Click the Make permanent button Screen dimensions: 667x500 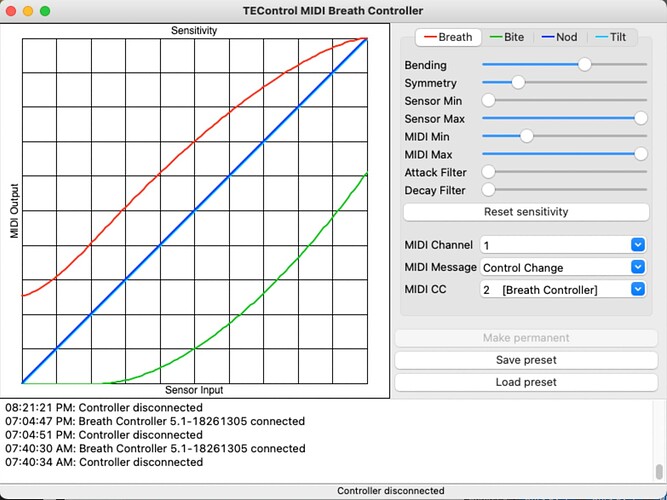(x=526, y=338)
